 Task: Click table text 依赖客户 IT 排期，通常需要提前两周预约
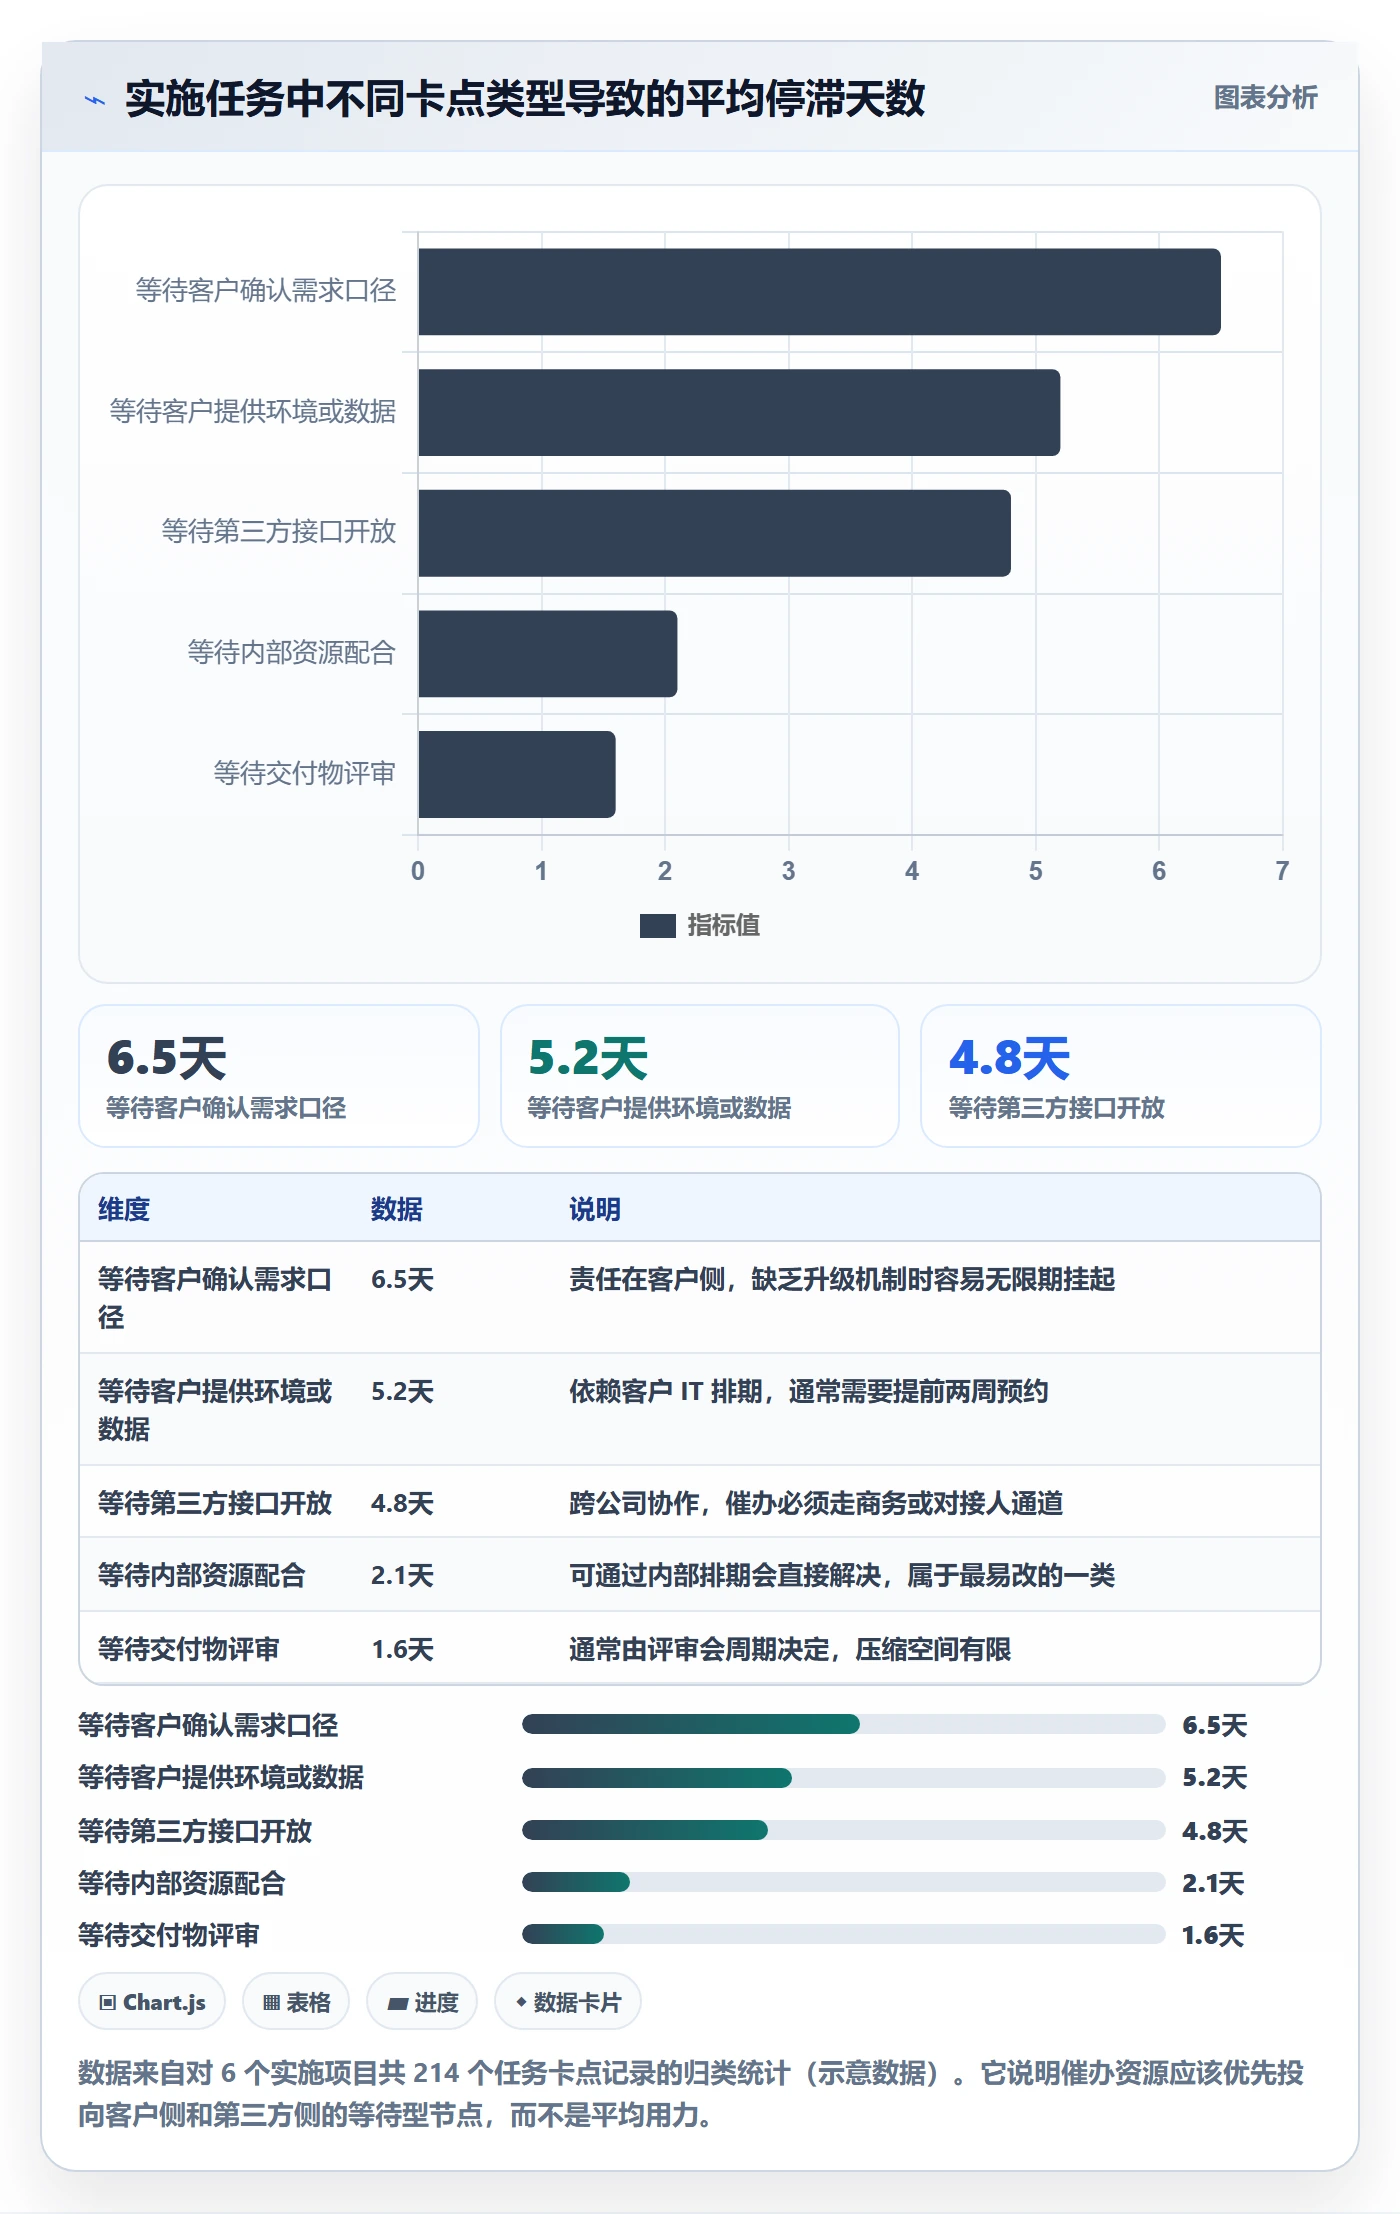[808, 1391]
